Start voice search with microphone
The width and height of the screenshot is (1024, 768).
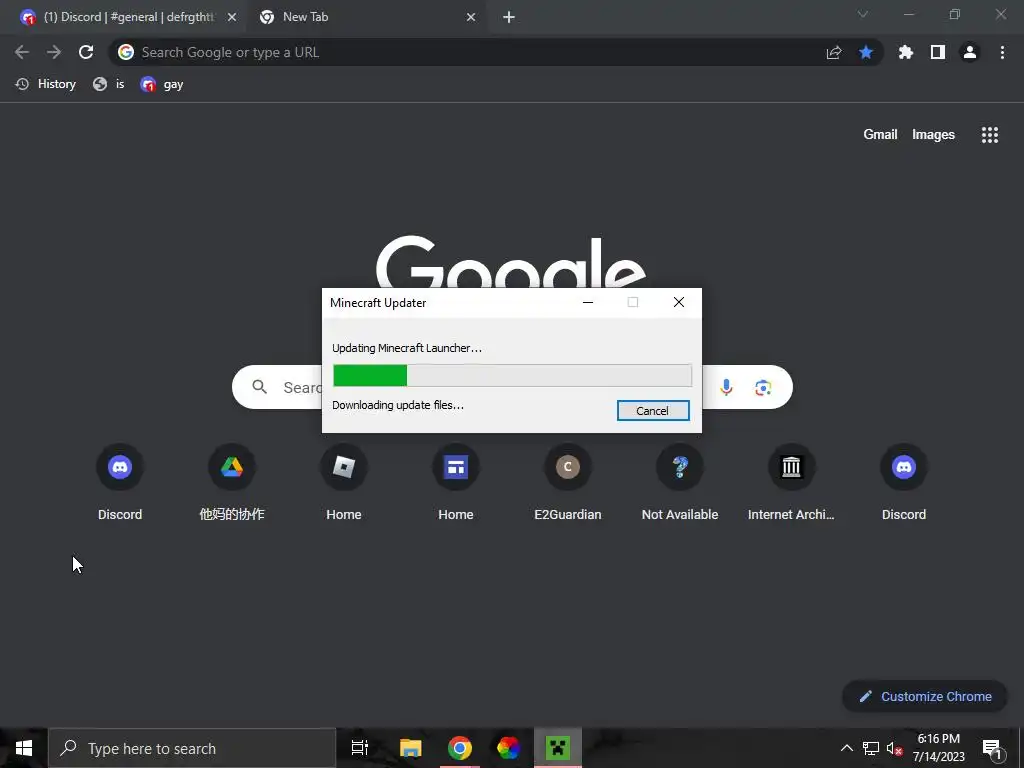[x=726, y=387]
